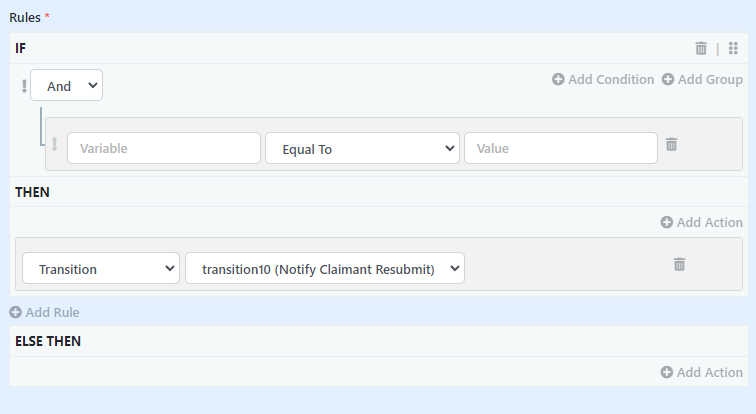Click the plus icon next to Add Rule
Viewport: 756px width, 414px height.
click(x=15, y=312)
